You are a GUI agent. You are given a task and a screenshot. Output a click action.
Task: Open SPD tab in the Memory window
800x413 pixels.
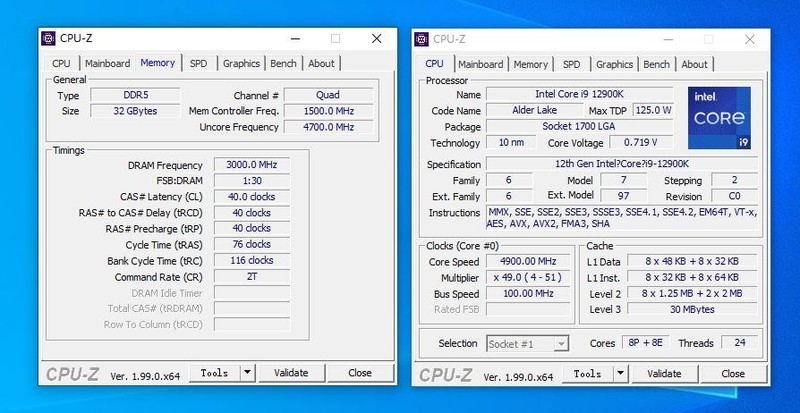tap(198, 63)
